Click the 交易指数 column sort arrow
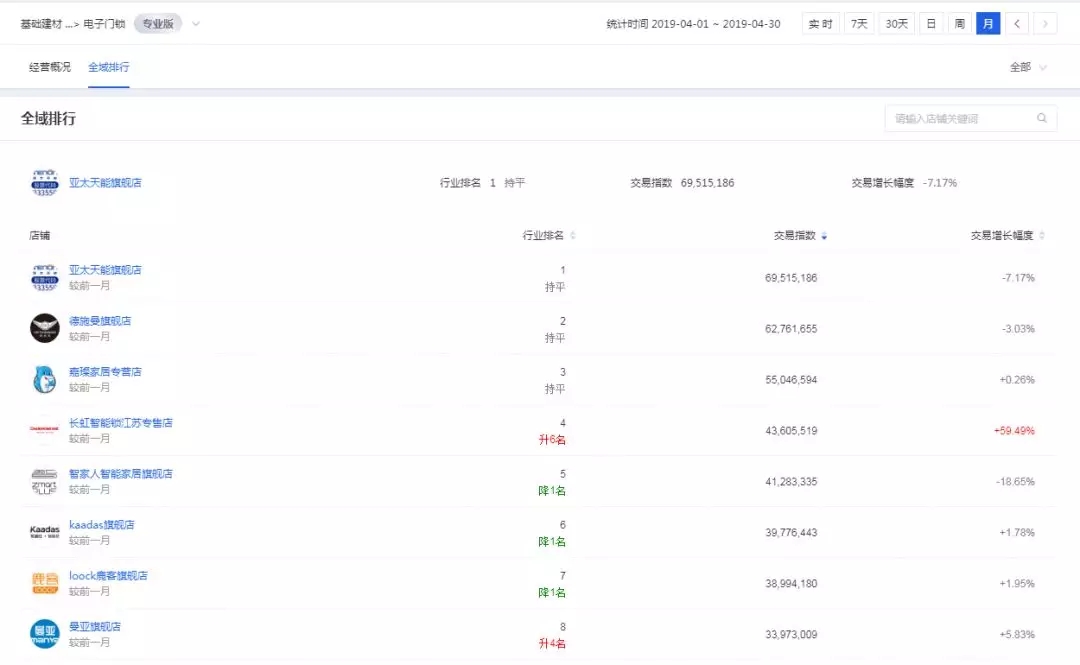The width and height of the screenshot is (1080, 665). point(823,235)
